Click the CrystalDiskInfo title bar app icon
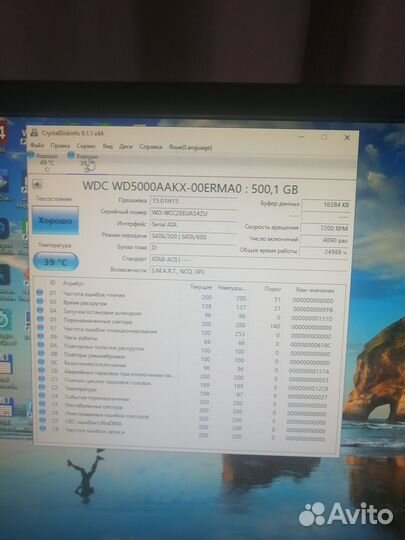 [34, 133]
